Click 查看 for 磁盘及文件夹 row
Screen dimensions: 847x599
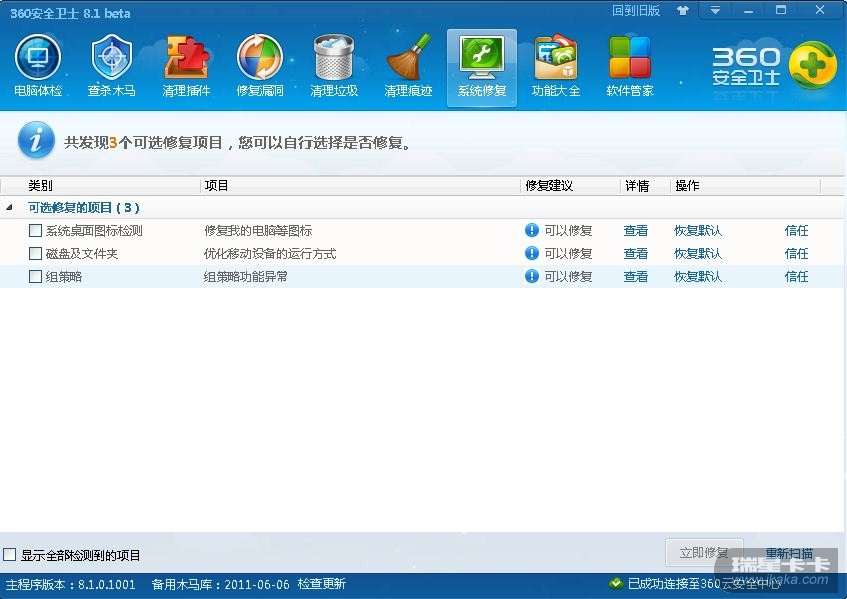(x=635, y=253)
